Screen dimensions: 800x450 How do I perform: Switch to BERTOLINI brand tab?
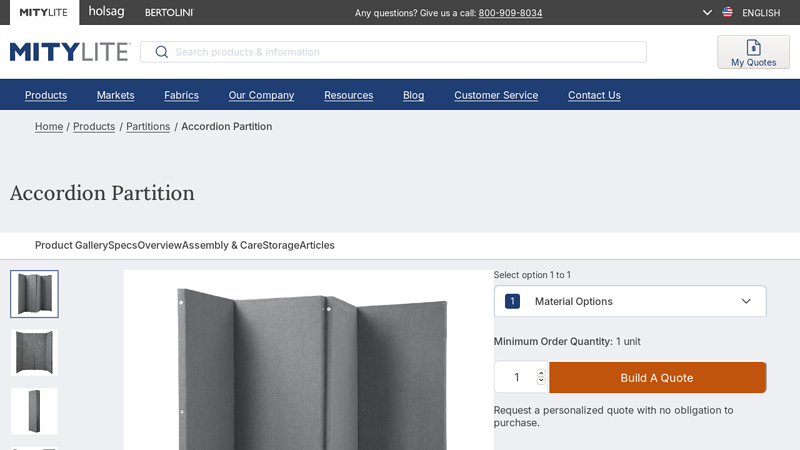click(169, 13)
